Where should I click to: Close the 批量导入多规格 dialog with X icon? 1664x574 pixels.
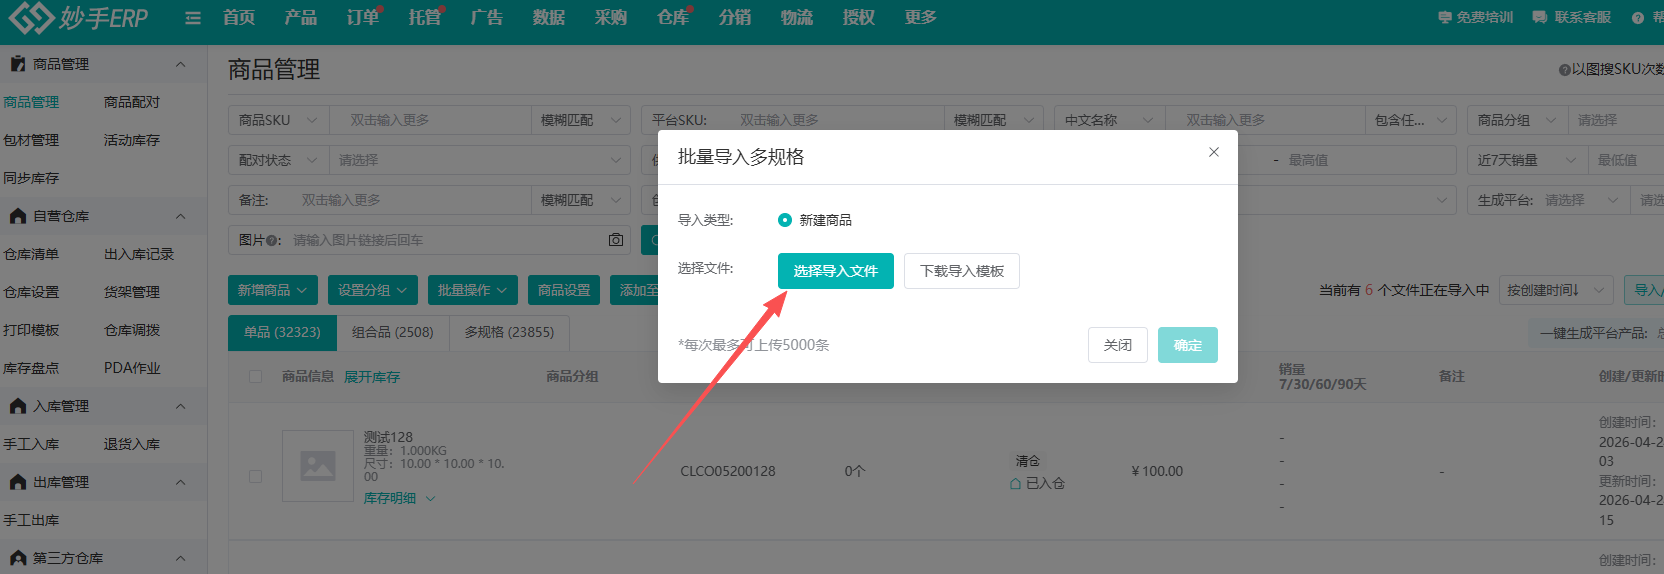coord(1214,152)
